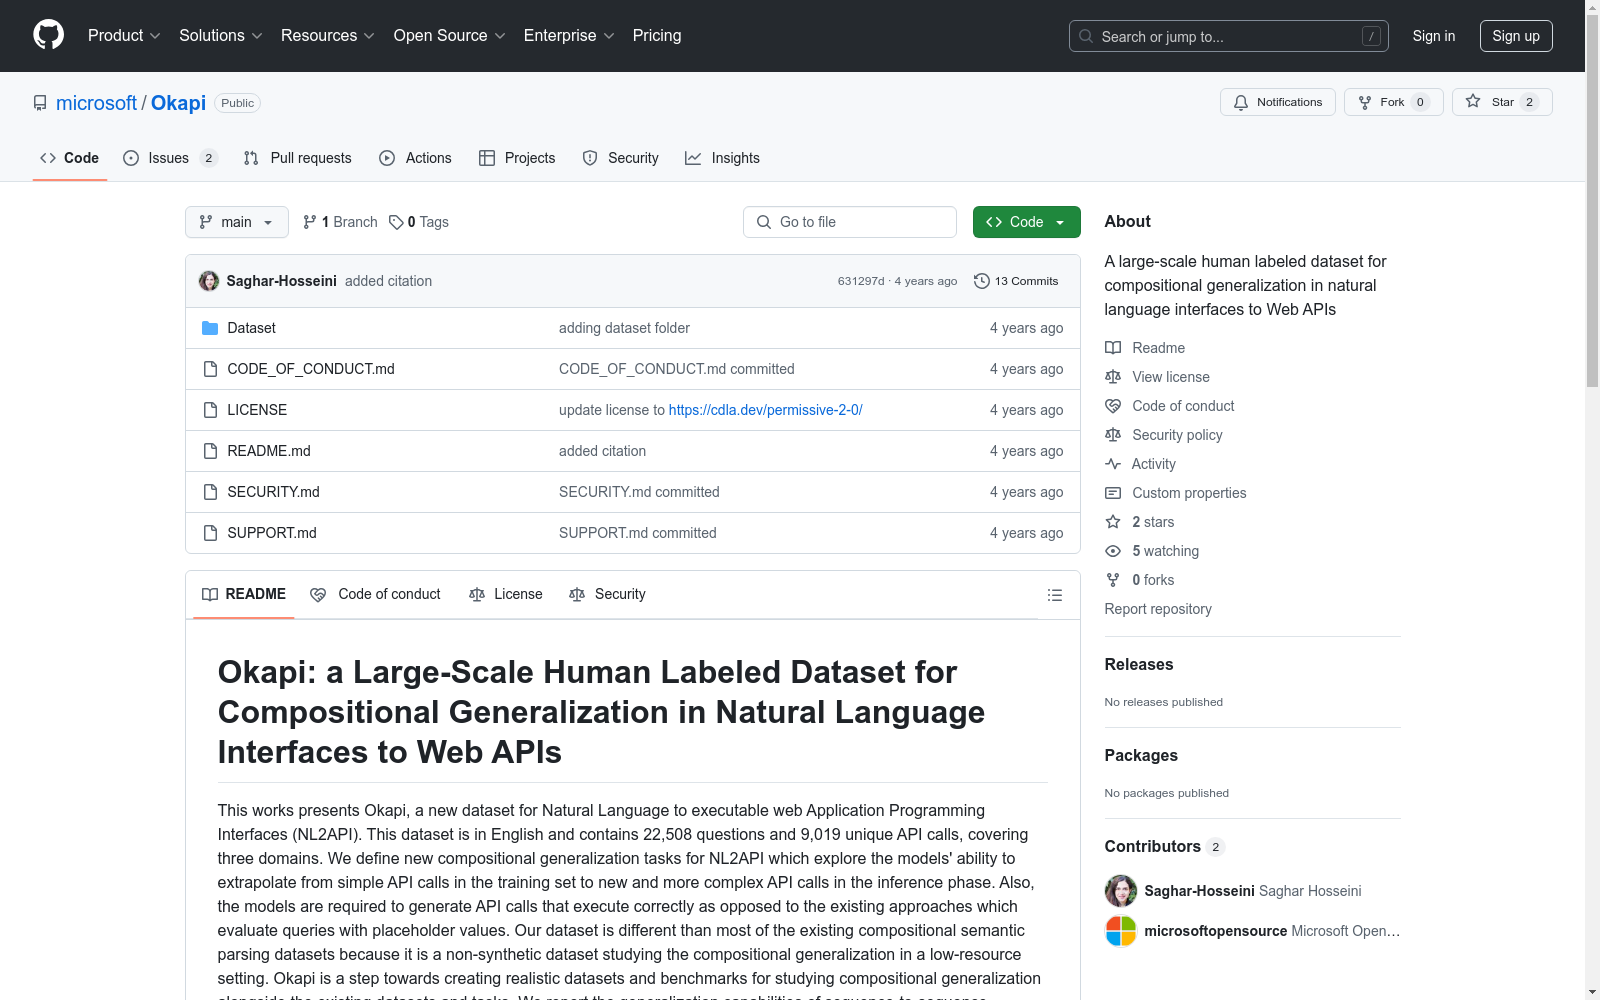
Task: Open the README outline list icon
Action: 1054,595
